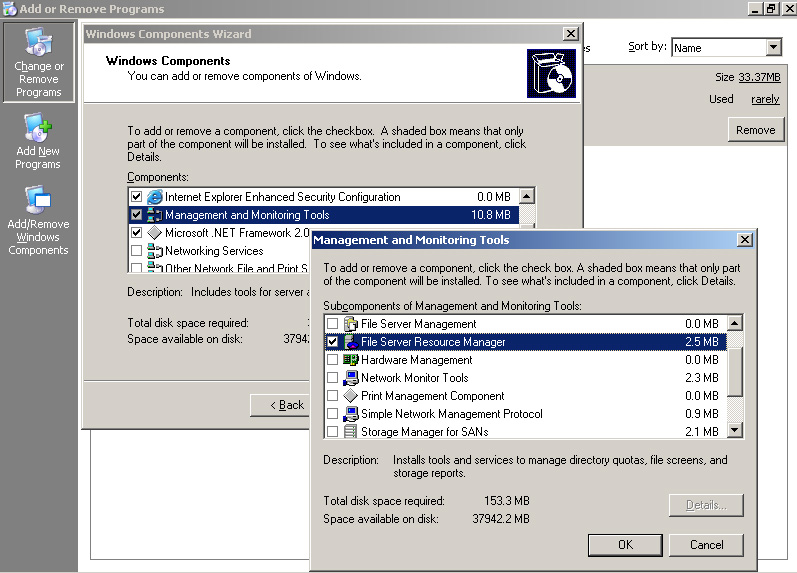797x573 pixels.
Task: Open the Sort by dropdown
Action: [773, 47]
